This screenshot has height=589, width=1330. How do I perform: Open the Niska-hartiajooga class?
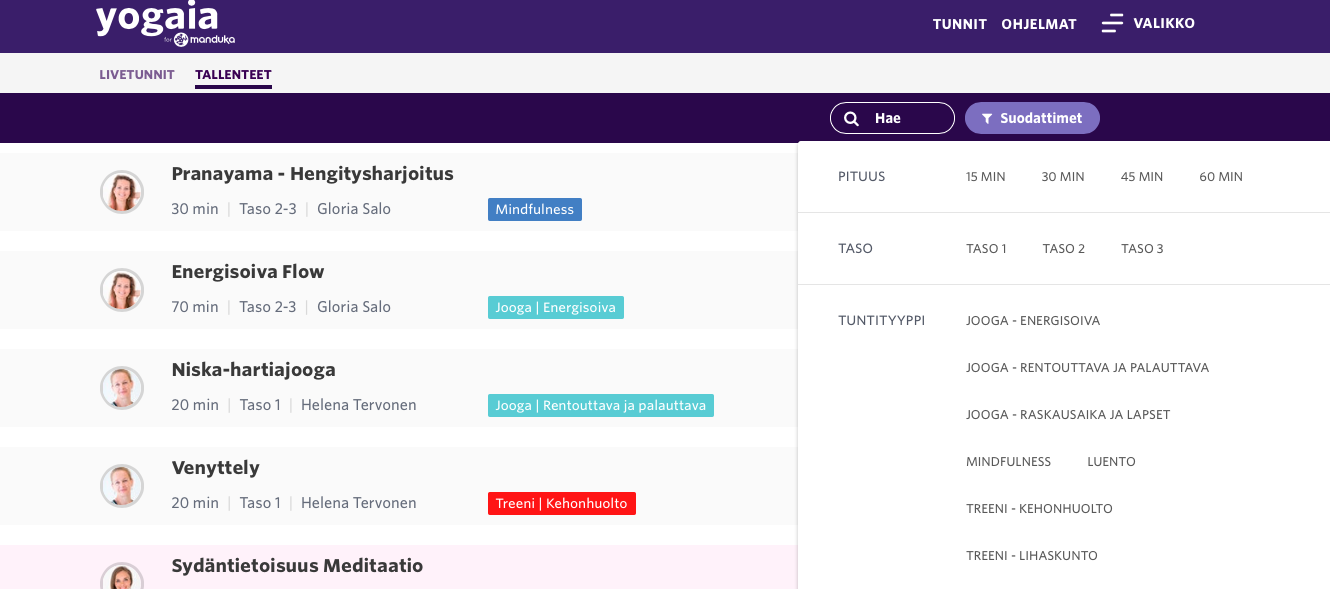[253, 370]
